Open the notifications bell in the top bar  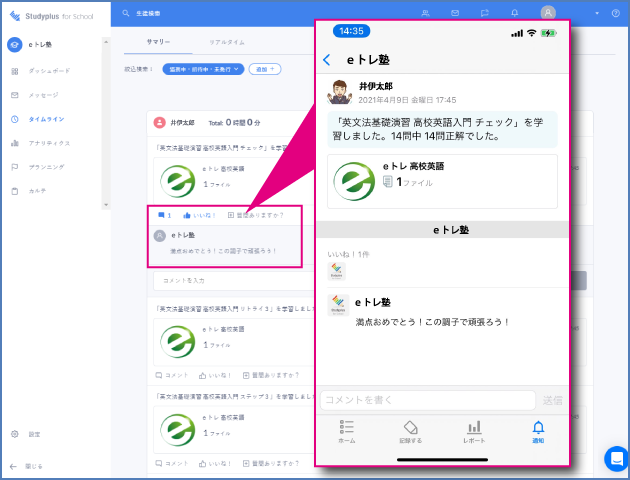click(515, 13)
